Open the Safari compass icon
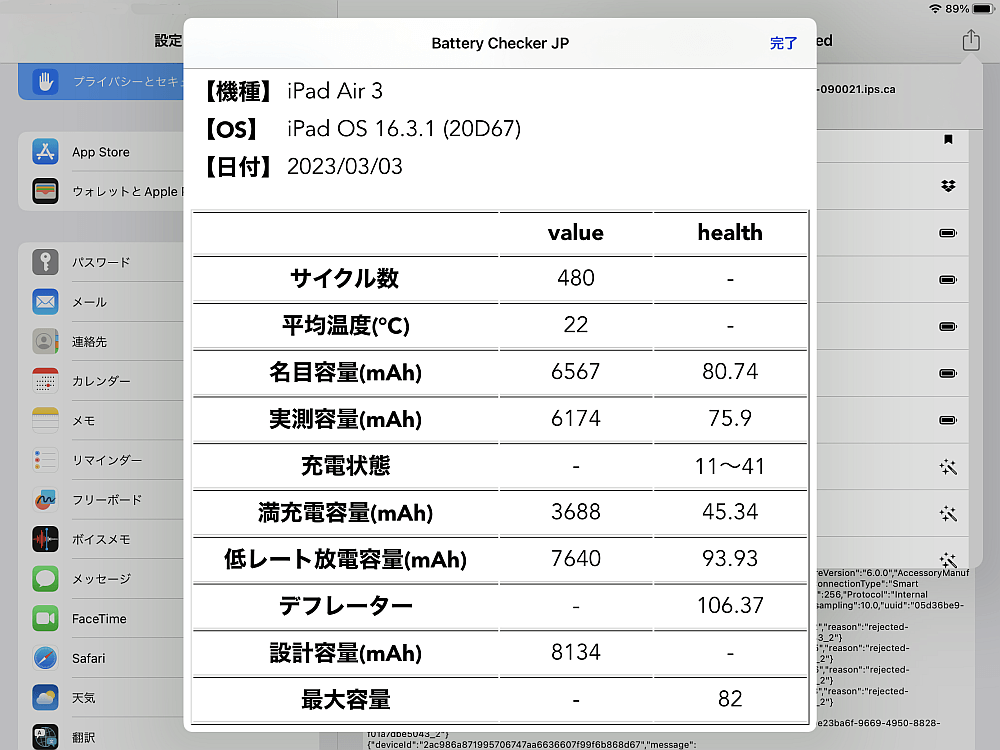This screenshot has width=1000, height=750. [45, 658]
